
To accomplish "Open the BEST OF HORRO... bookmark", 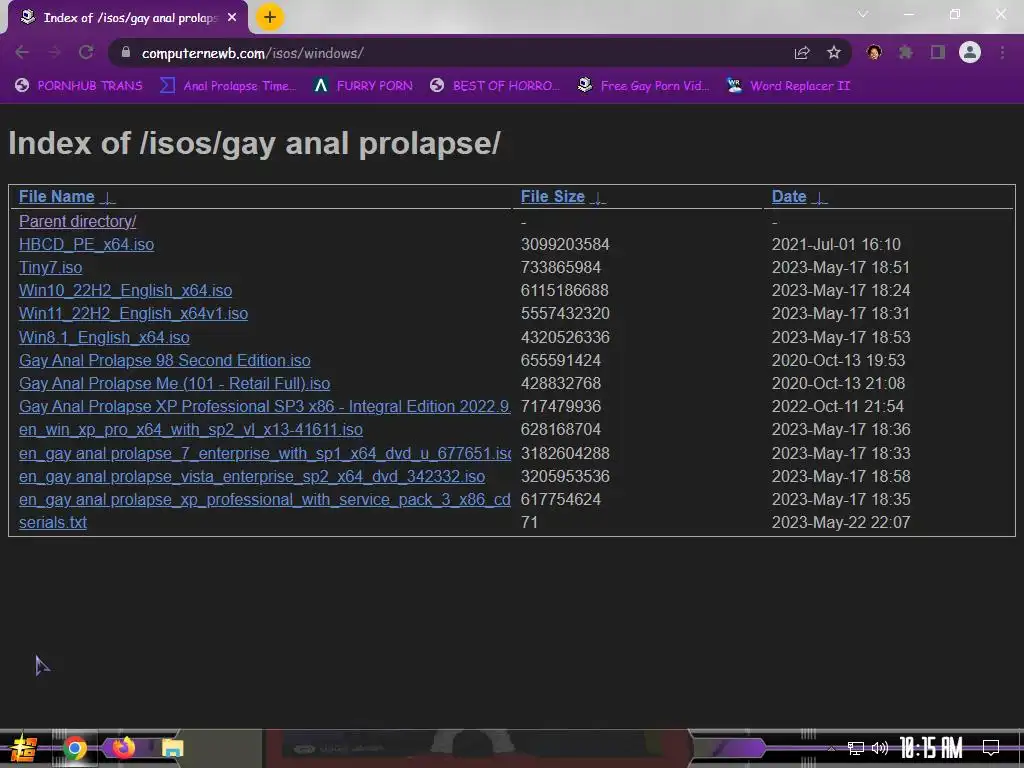I will [x=495, y=86].
